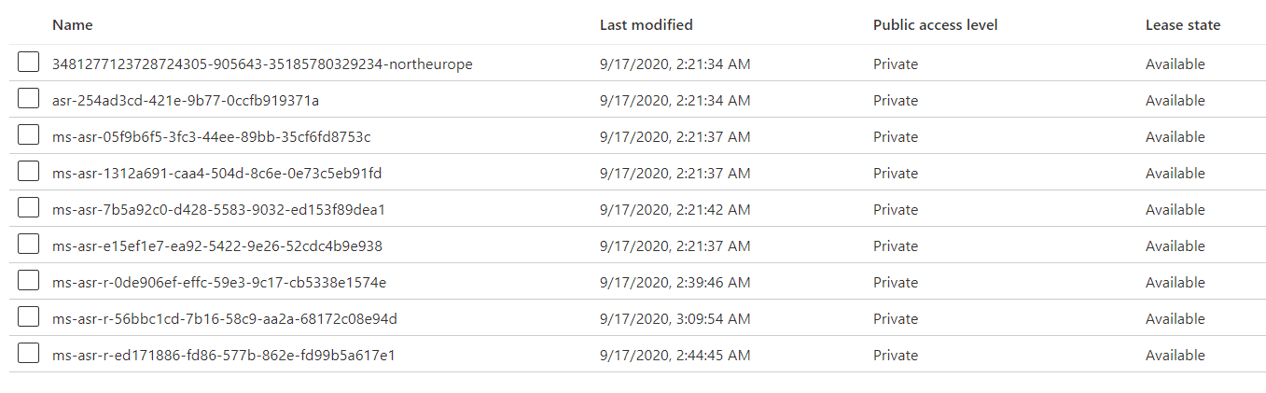Open container asr-254ad3cd-421e-9b77-0ccfb919371a
Image resolution: width=1266 pixels, height=393 pixels.
tap(186, 100)
